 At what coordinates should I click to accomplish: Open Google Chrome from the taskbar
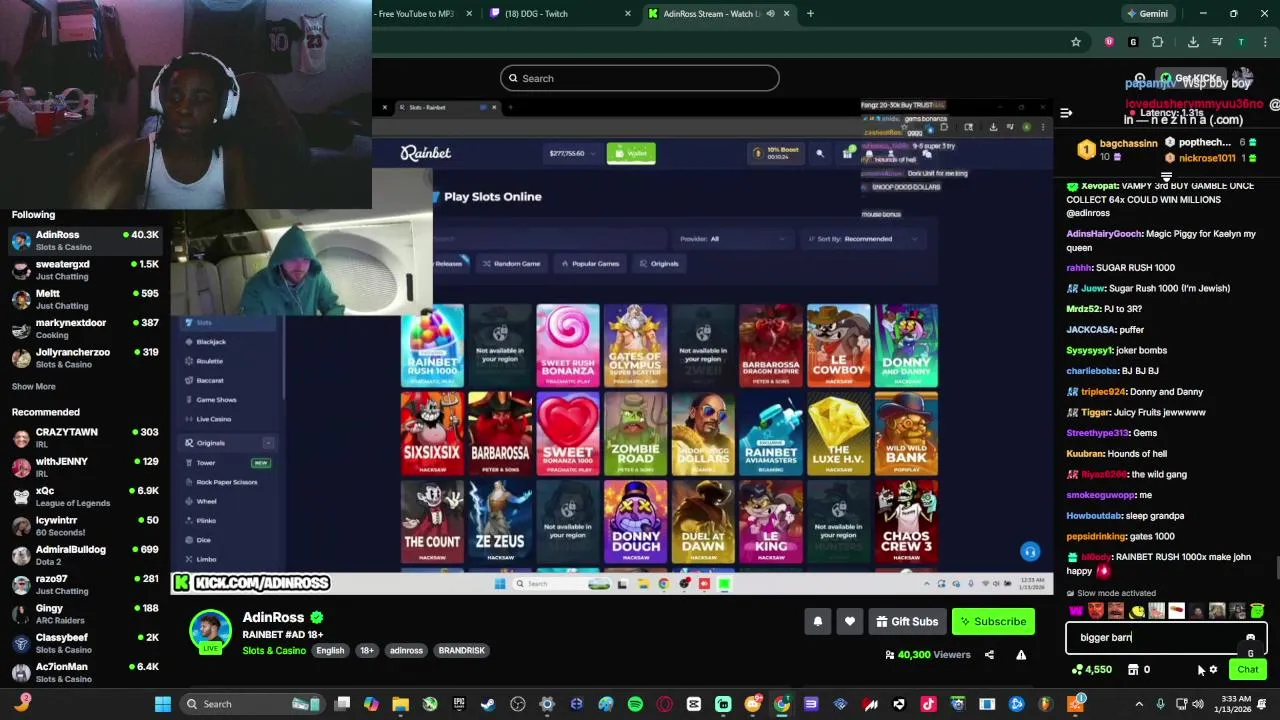(x=782, y=704)
